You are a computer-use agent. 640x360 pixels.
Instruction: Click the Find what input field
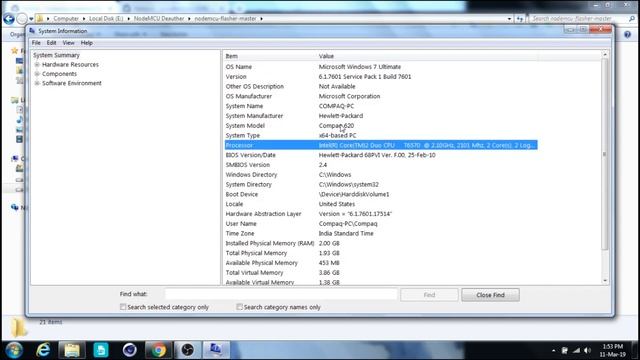281,294
